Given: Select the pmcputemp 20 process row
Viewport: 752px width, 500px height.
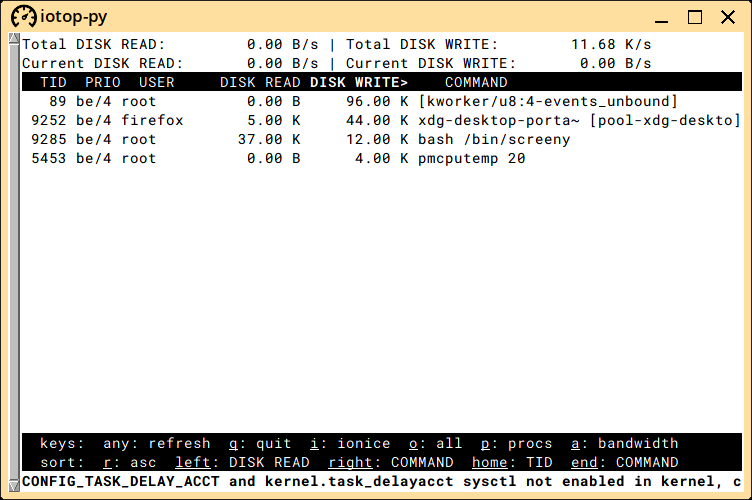Looking at the screenshot, I should [382, 158].
